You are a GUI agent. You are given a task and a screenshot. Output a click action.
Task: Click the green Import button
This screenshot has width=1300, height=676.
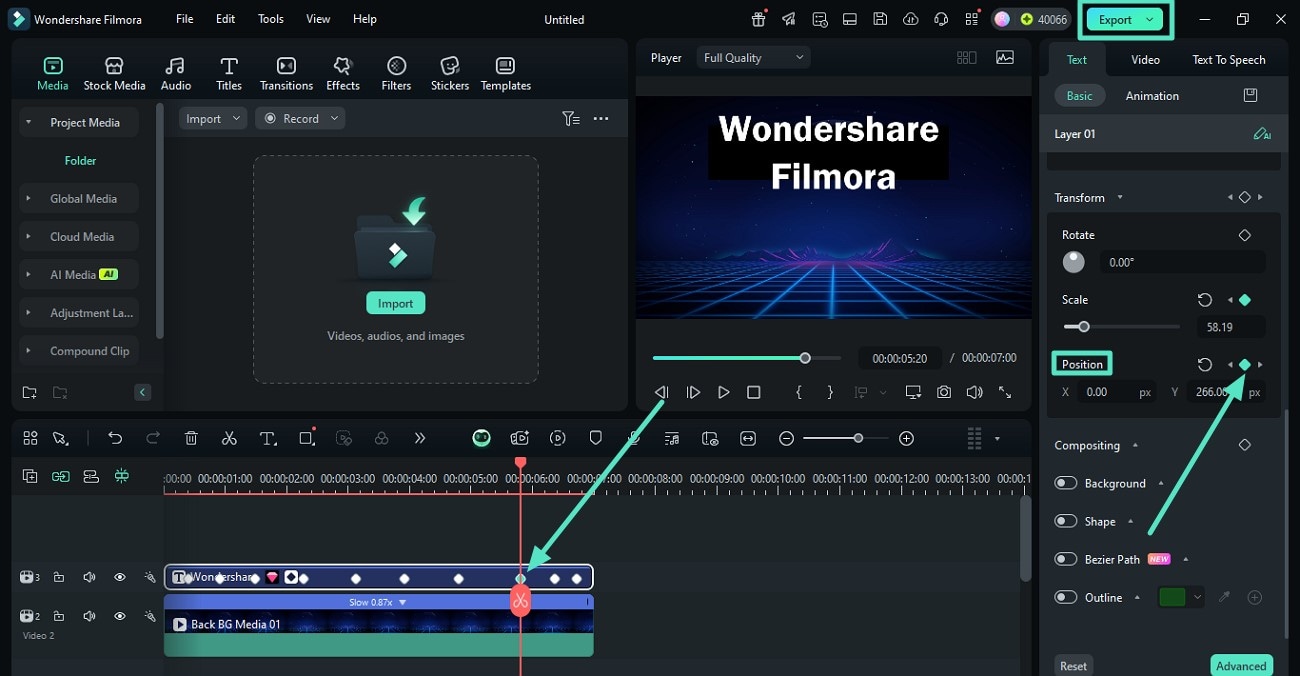tap(395, 303)
